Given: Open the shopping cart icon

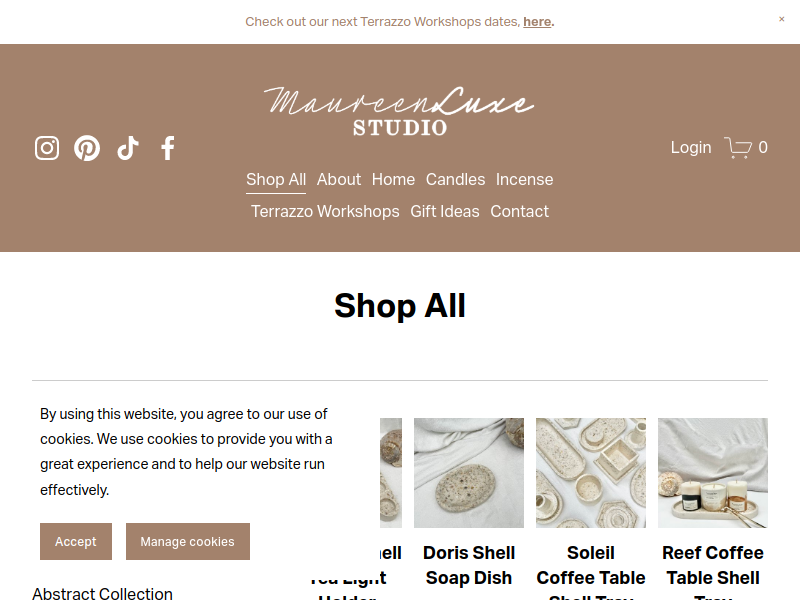Looking at the screenshot, I should pyautogui.click(x=738, y=148).
